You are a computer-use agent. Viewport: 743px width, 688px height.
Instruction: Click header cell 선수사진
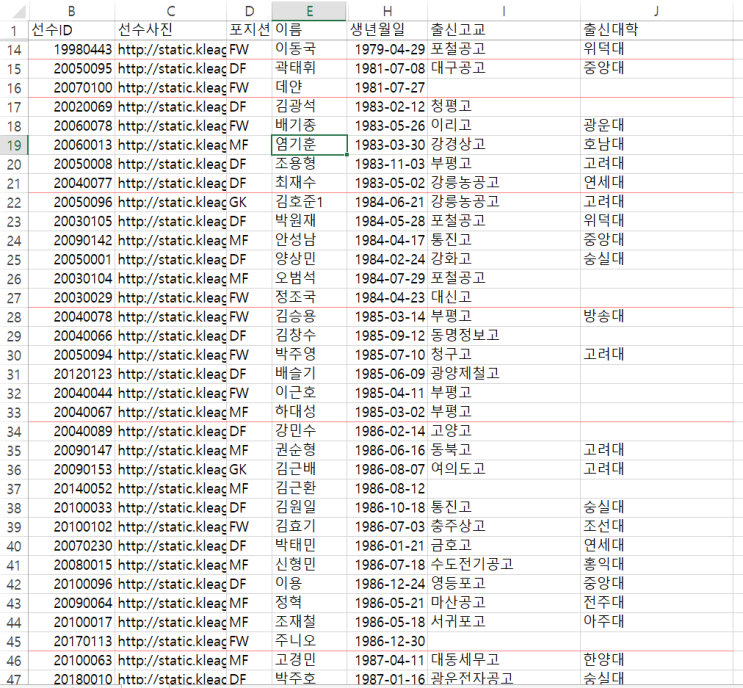point(171,30)
